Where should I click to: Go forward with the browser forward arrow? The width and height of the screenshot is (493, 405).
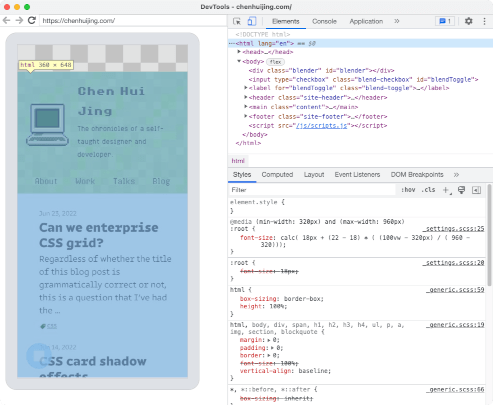(19, 21)
